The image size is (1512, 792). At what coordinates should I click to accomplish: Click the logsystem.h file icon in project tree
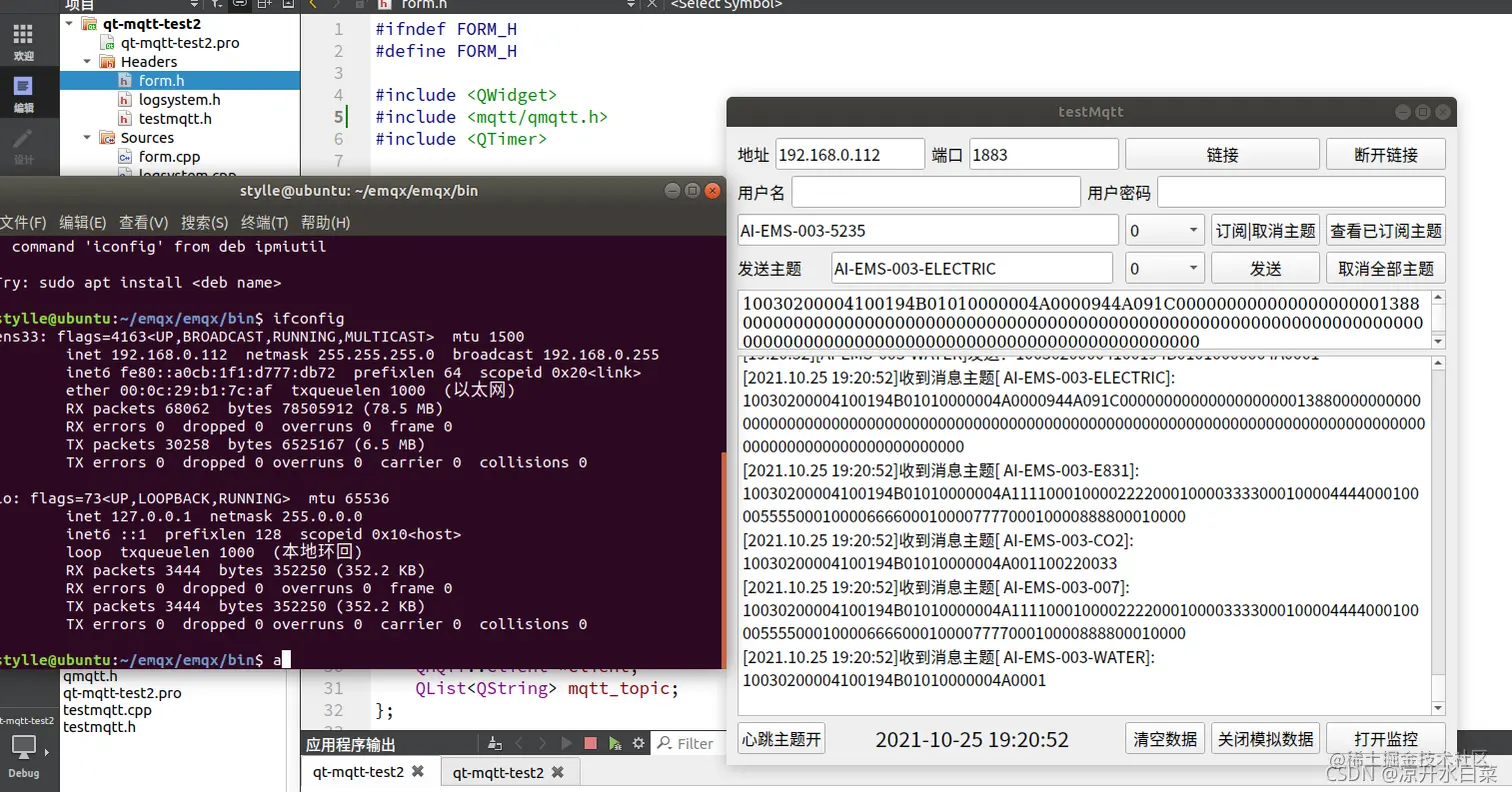click(x=125, y=100)
